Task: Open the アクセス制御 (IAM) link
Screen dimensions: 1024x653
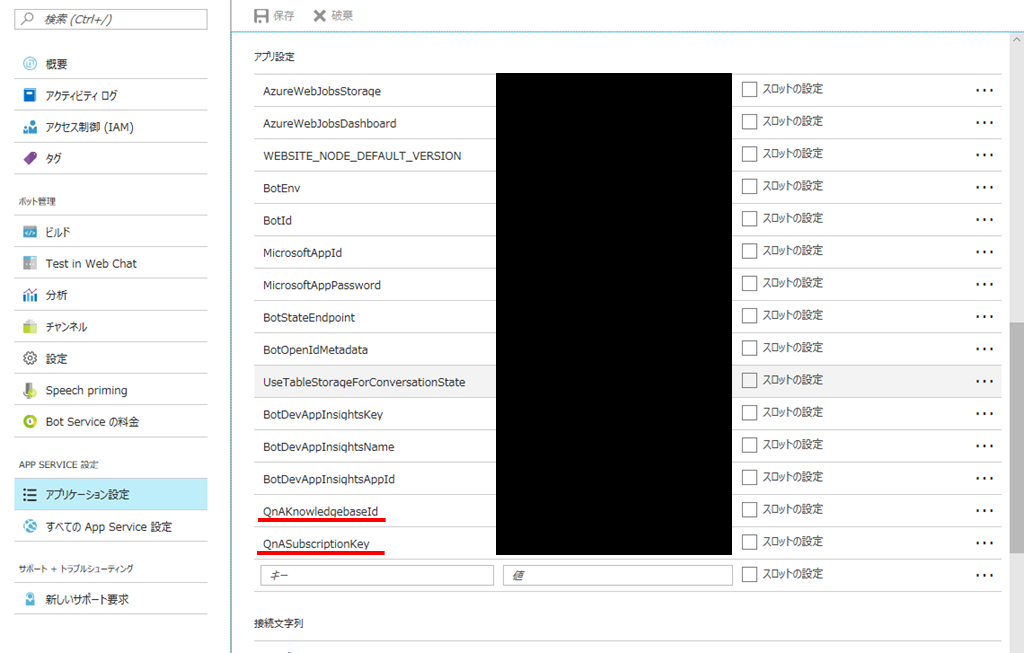Action: 89,127
